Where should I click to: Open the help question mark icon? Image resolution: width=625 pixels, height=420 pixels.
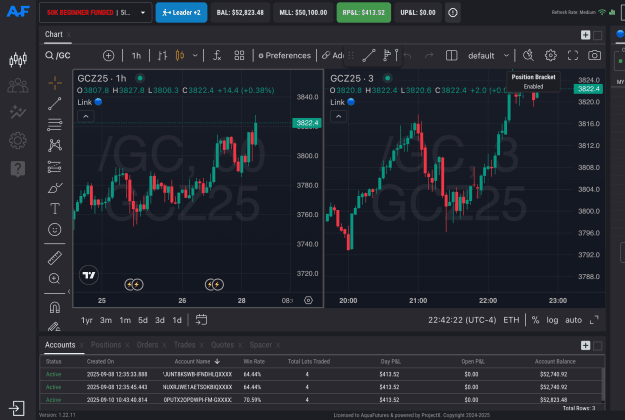click(x=18, y=169)
